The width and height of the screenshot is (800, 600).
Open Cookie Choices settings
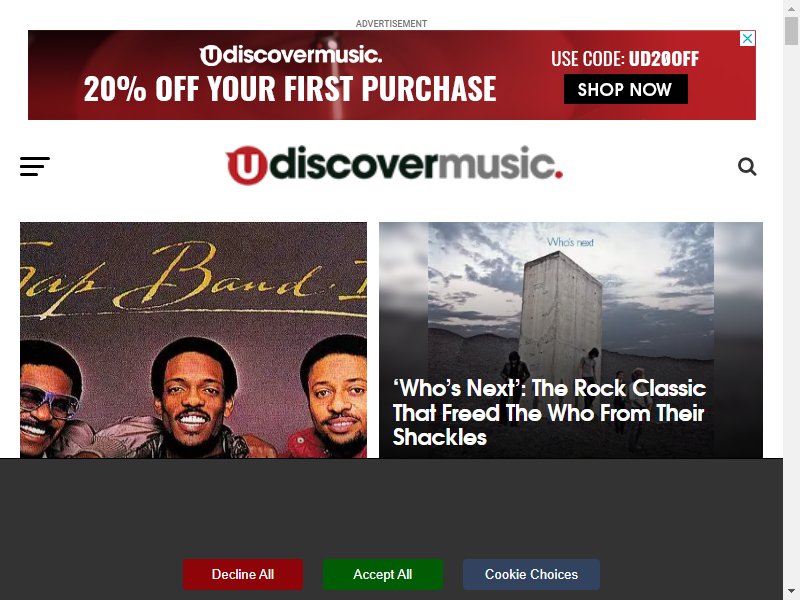pos(531,574)
